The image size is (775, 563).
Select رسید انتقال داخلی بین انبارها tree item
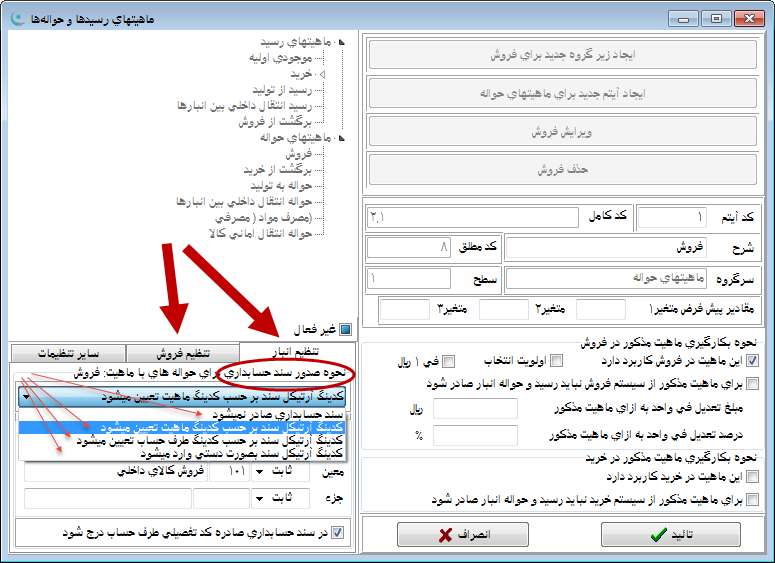click(245, 106)
